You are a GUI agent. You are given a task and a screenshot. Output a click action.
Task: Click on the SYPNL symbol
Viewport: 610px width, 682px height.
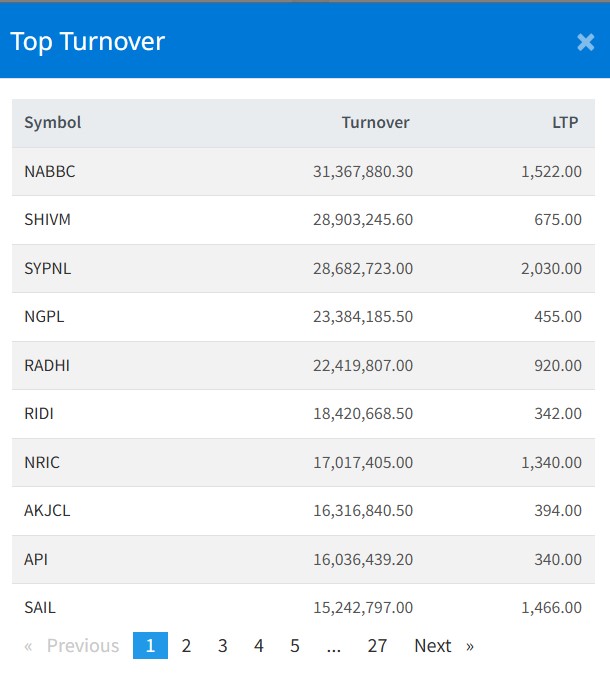coord(48,269)
